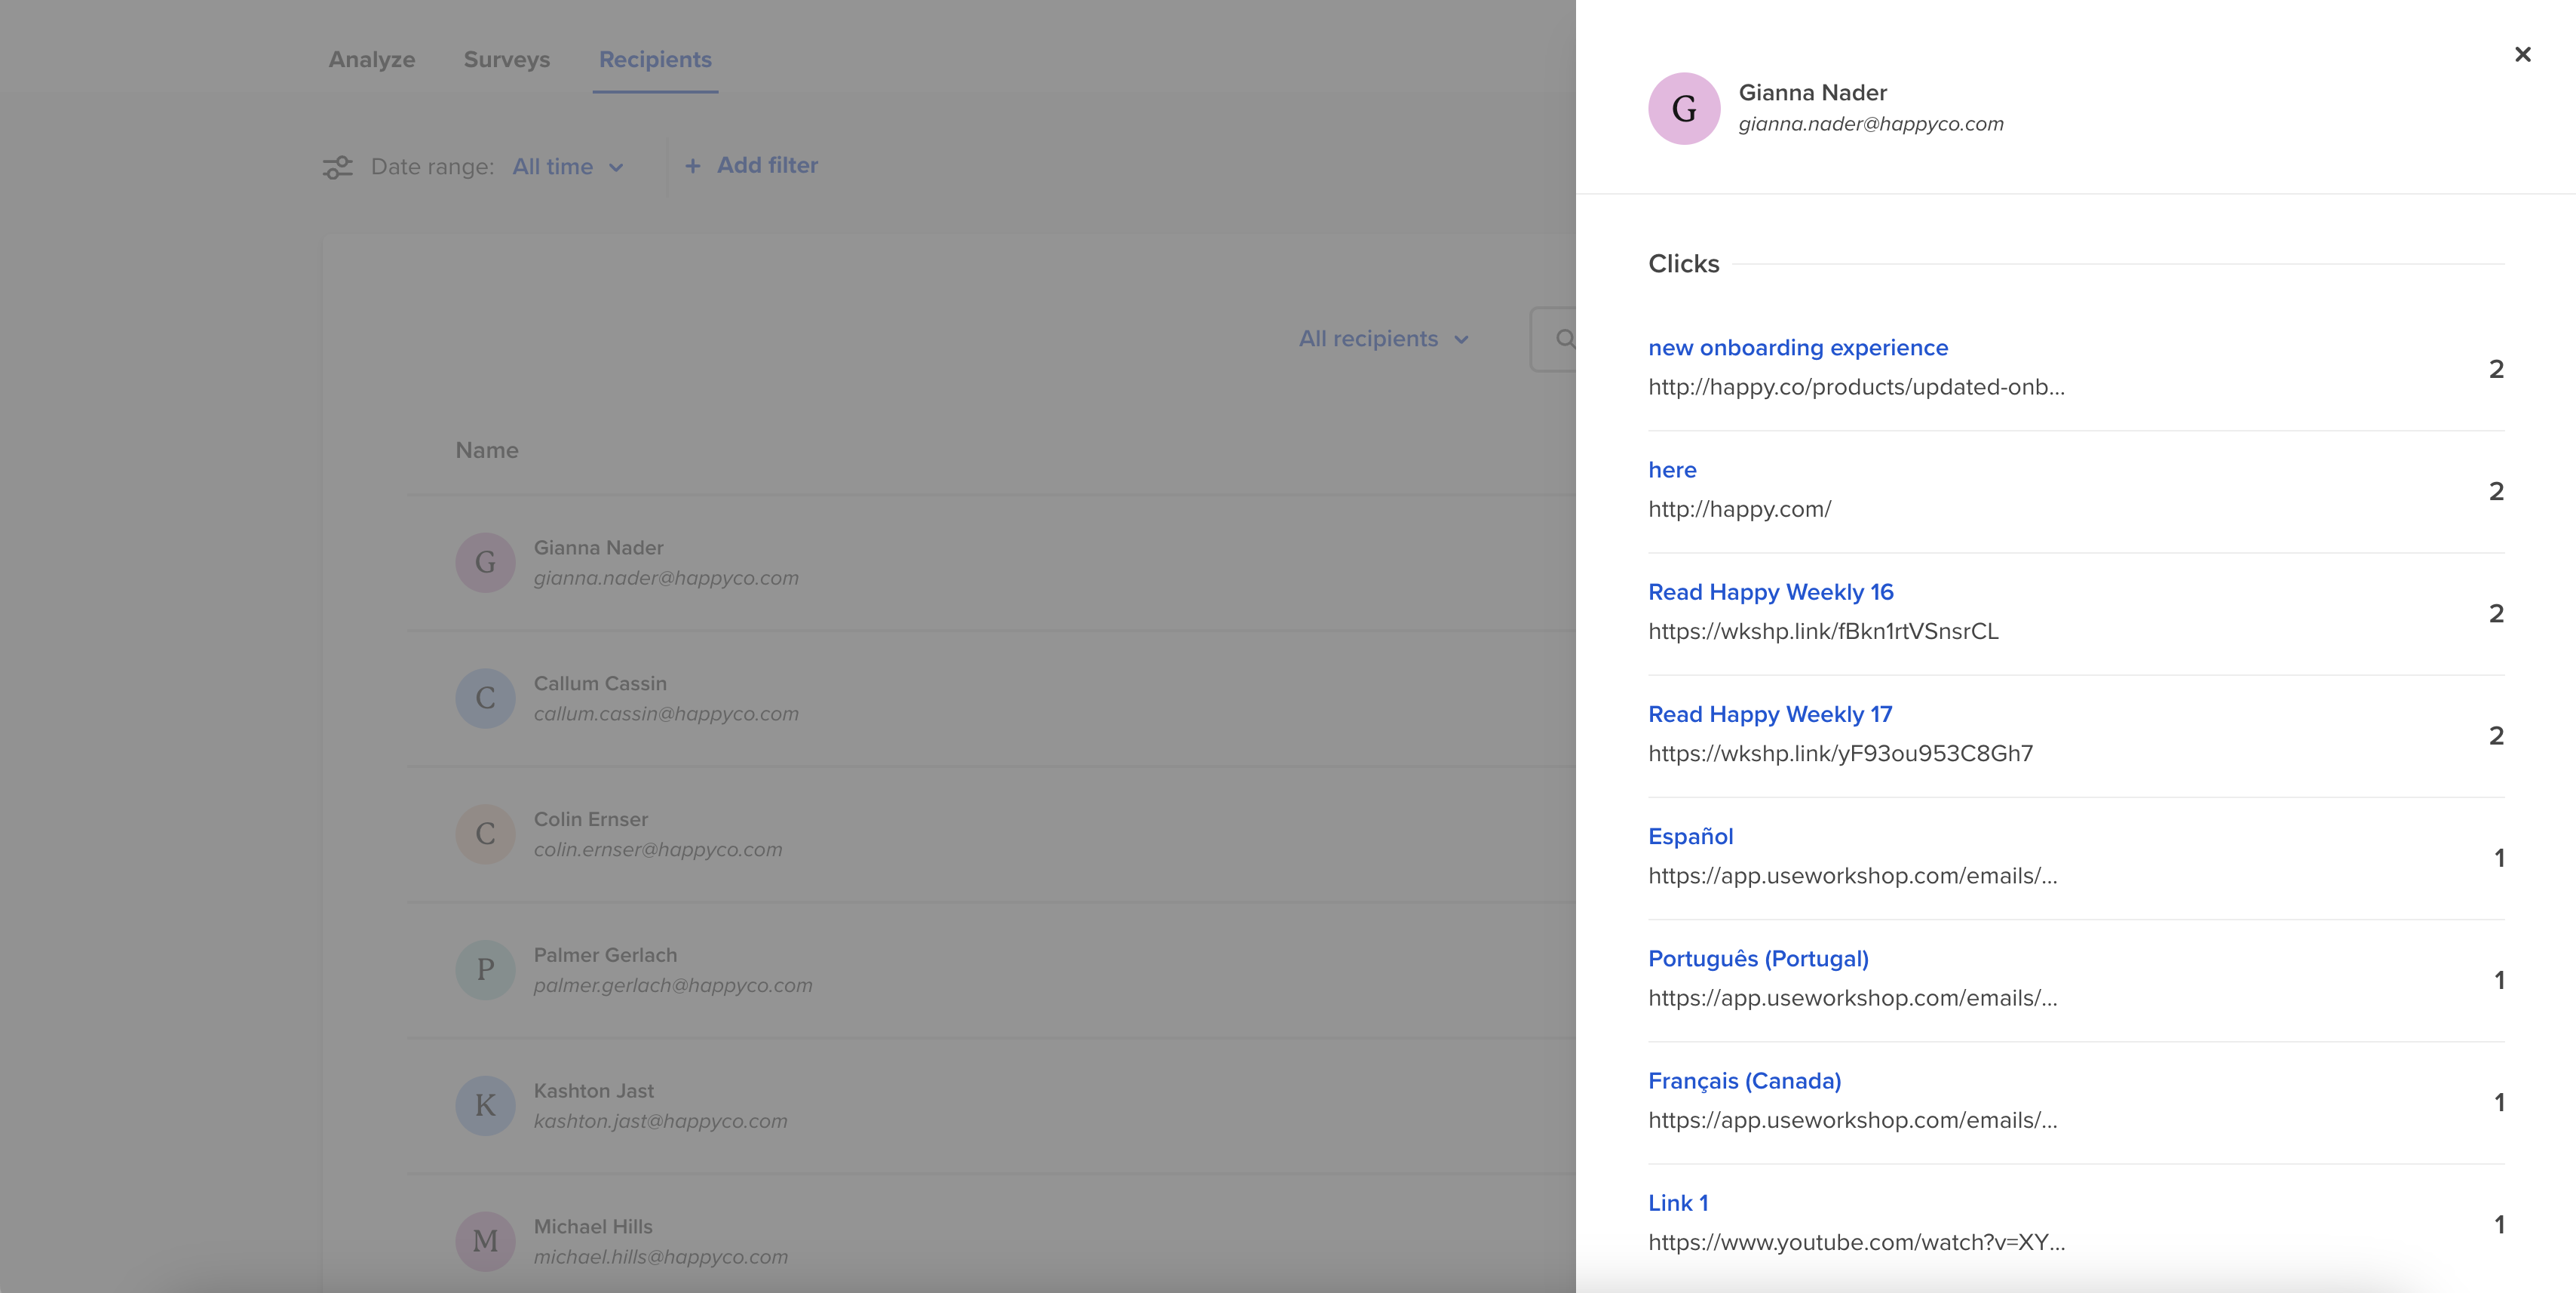Switch to the Surveys tab
This screenshot has width=2576, height=1293.
pos(507,59)
